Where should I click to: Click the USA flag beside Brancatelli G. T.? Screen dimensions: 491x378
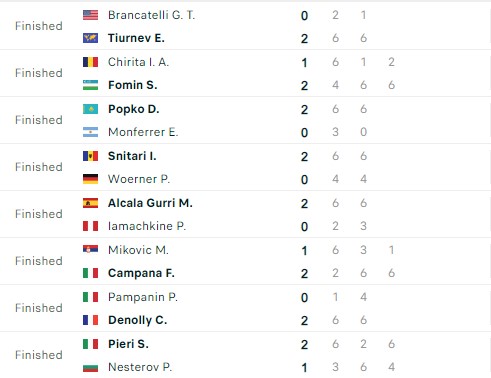pos(90,15)
